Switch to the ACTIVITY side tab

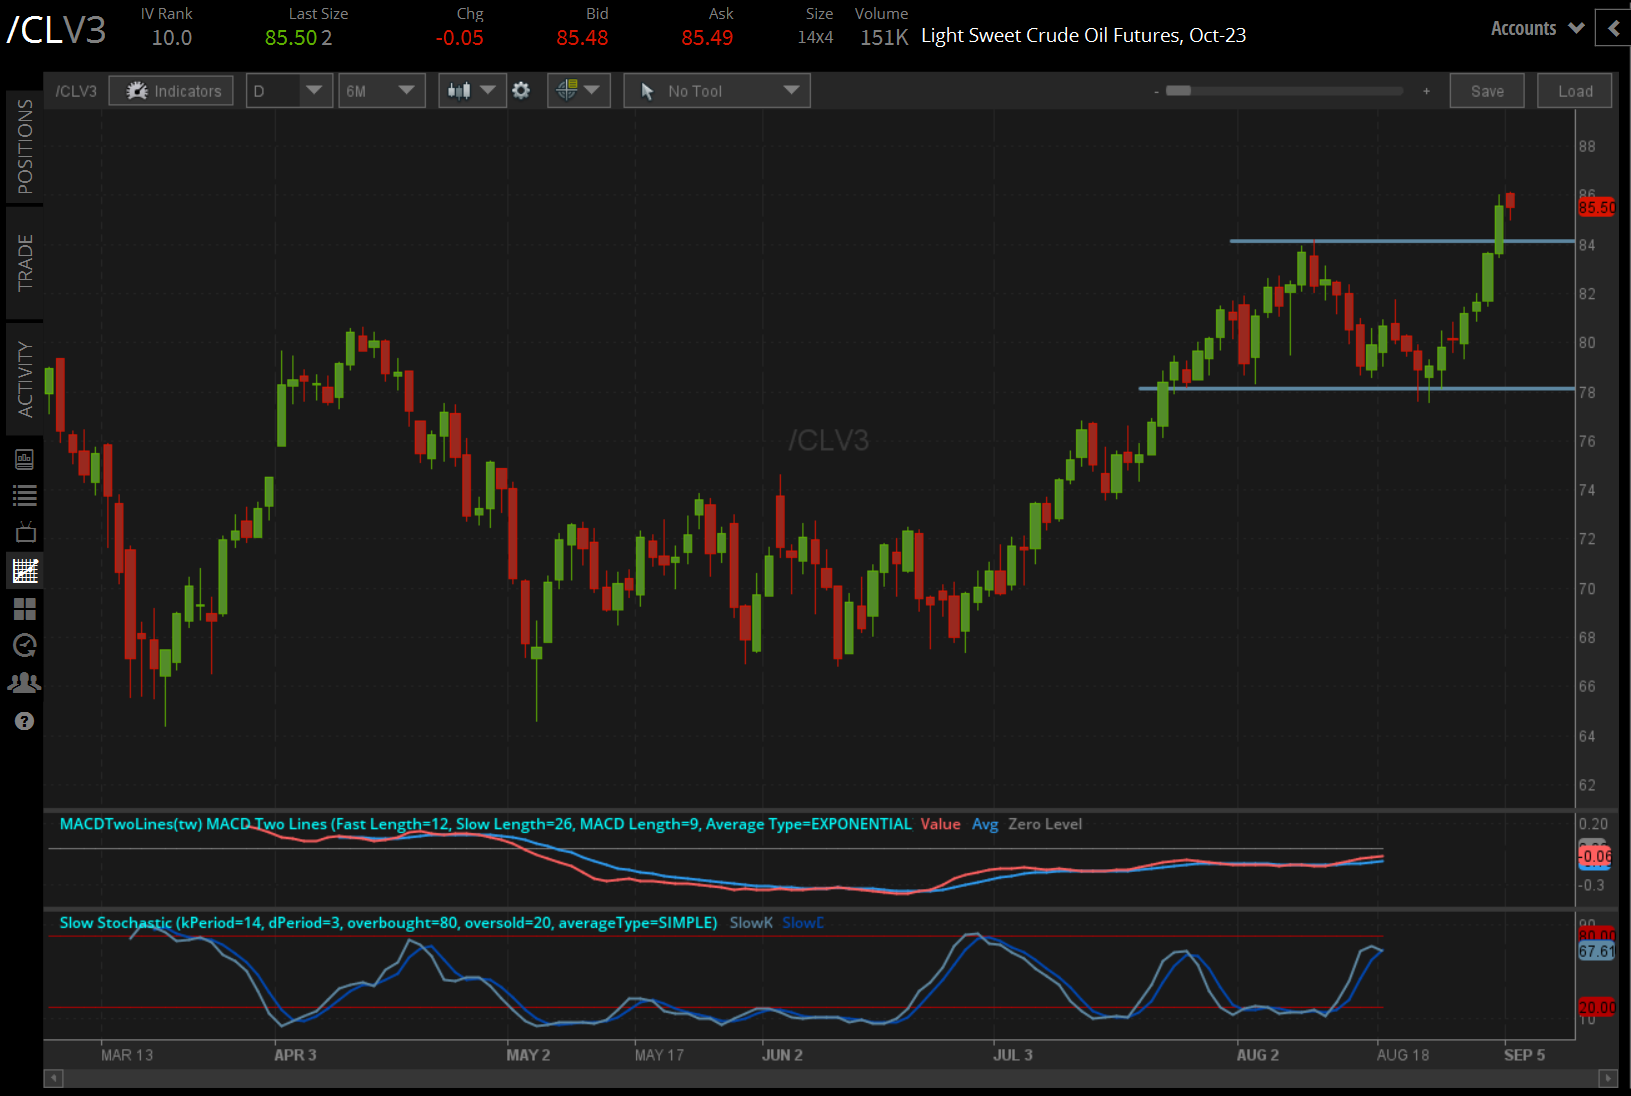click(24, 379)
